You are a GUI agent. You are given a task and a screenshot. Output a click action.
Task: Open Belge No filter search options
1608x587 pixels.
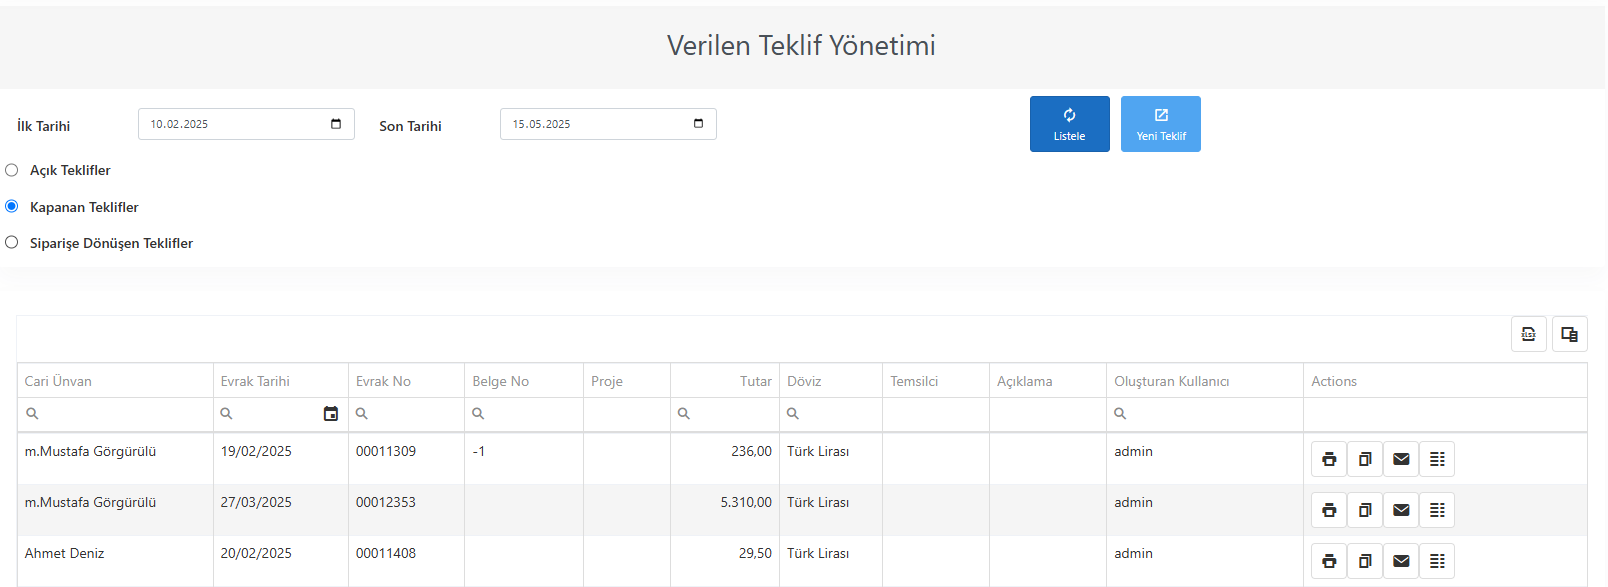point(478,414)
